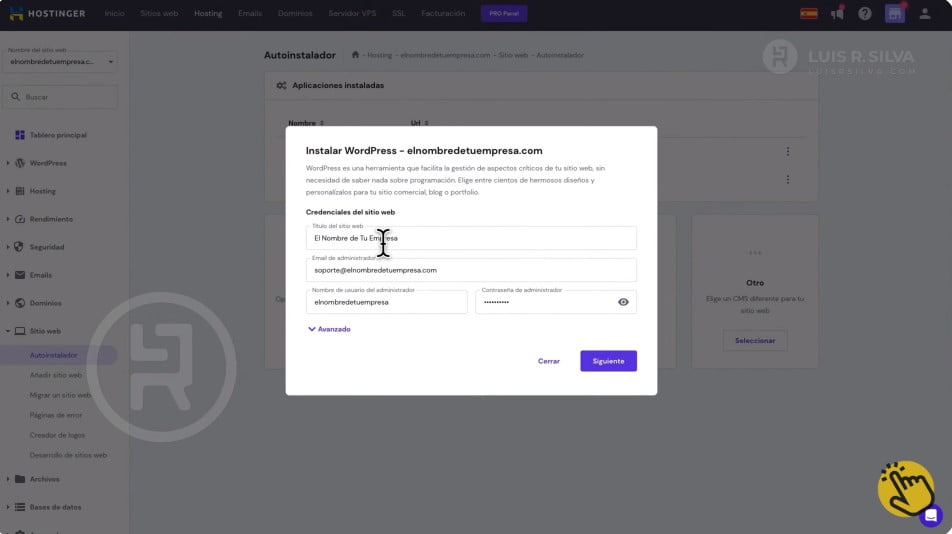Viewport: 952px width, 534px height.
Task: Open SSL in top navigation
Action: pyautogui.click(x=398, y=13)
